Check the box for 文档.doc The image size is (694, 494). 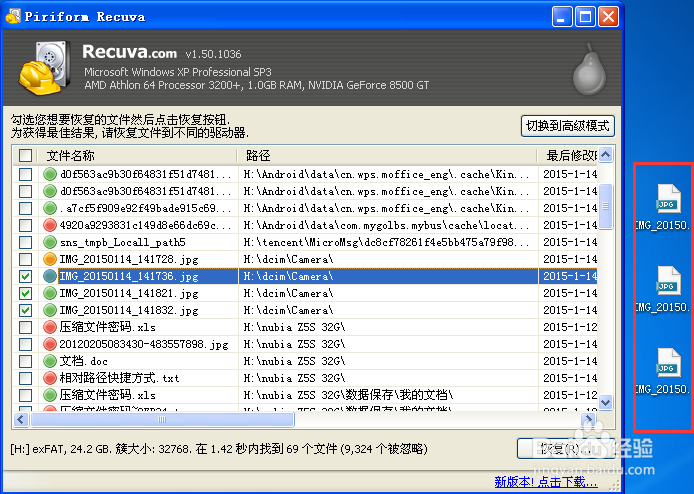pyautogui.click(x=25, y=361)
